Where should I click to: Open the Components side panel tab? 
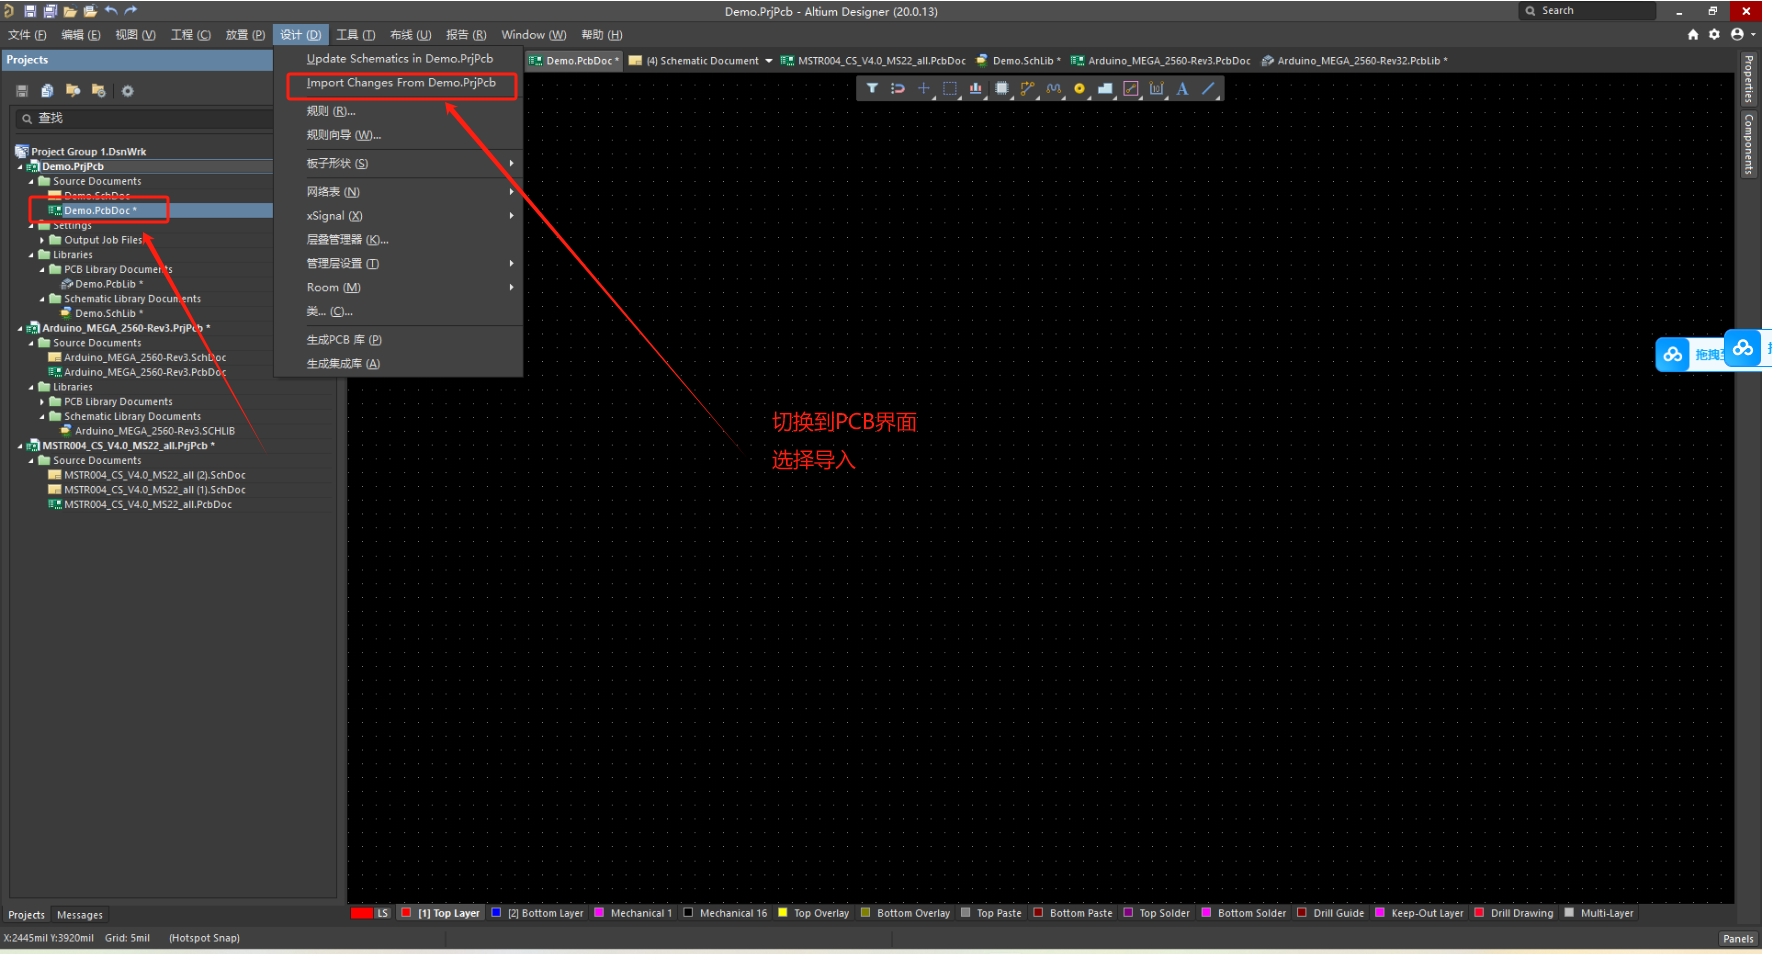click(x=1749, y=144)
